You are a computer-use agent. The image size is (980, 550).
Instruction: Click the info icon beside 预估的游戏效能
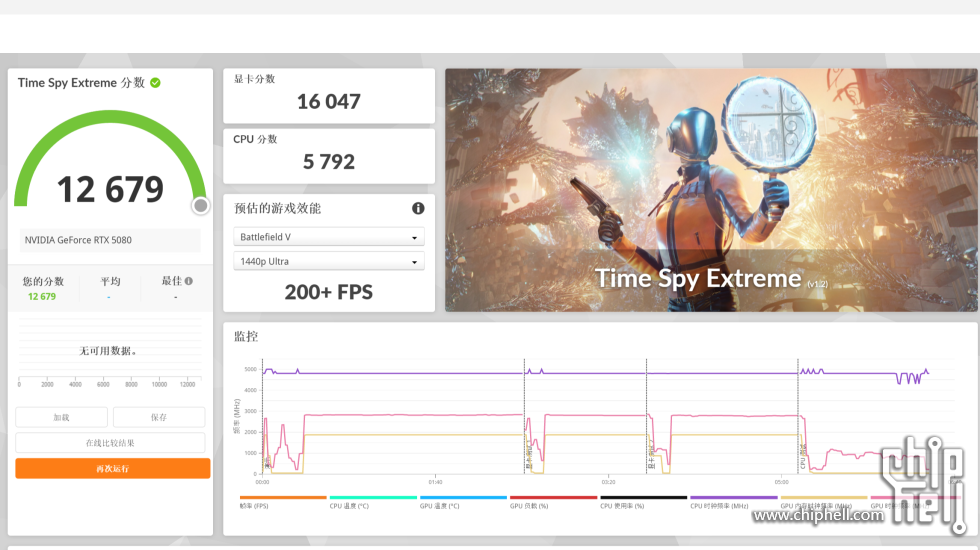418,208
